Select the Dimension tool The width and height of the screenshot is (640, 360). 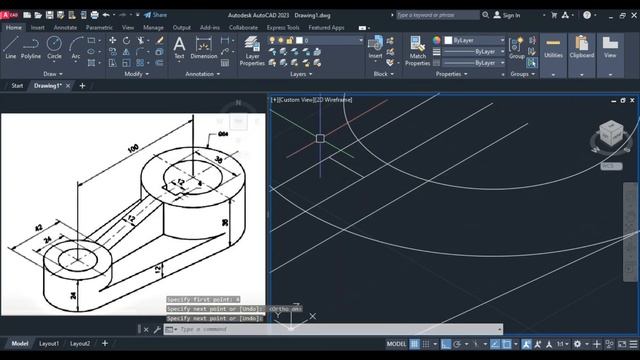203,48
